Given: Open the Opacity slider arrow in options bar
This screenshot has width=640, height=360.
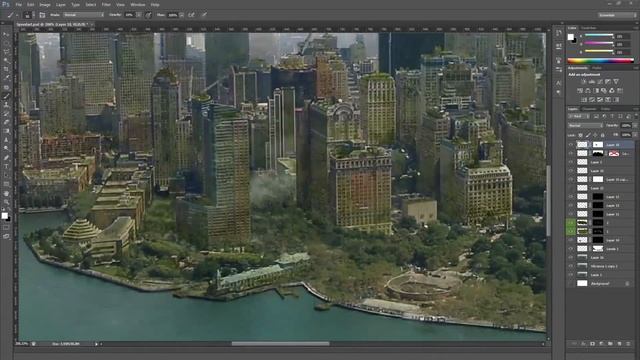Looking at the screenshot, I should point(140,15).
